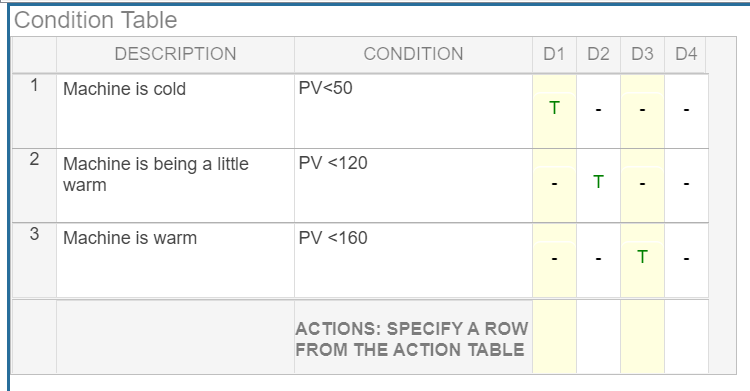The height and width of the screenshot is (391, 750).
Task: Edit the PV<50 condition field
Action: (413, 111)
